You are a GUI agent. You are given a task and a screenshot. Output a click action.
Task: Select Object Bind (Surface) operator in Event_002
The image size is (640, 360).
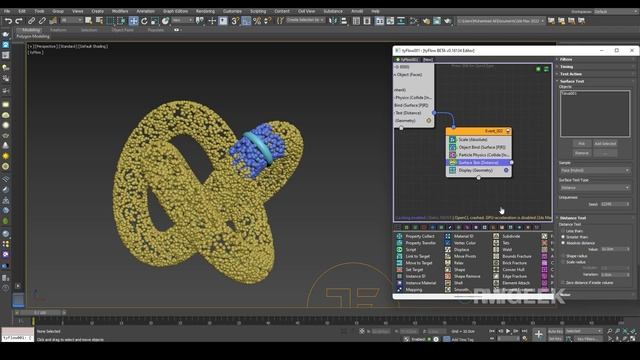pyautogui.click(x=478, y=147)
